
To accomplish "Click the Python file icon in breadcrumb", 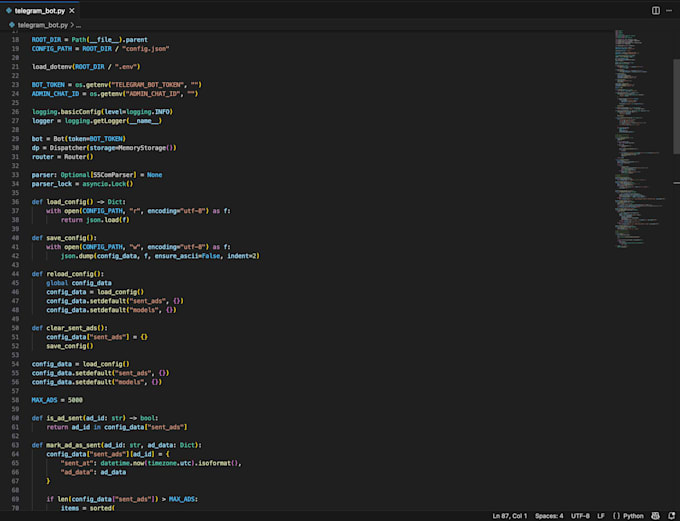I will click(12, 25).
